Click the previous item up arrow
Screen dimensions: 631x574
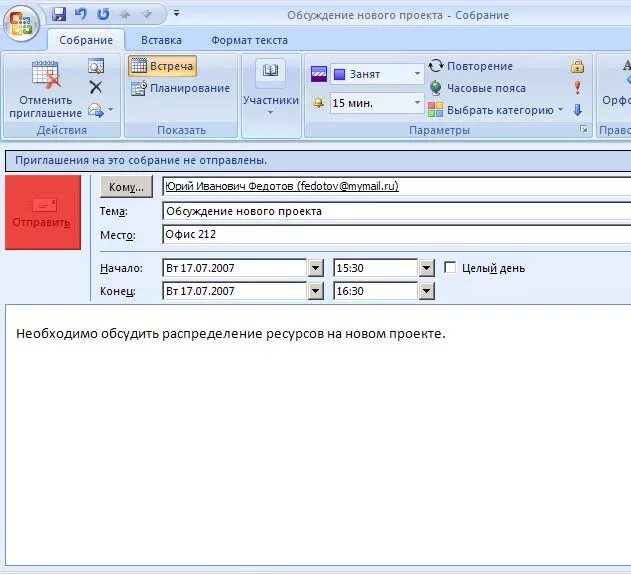pyautogui.click(x=125, y=14)
